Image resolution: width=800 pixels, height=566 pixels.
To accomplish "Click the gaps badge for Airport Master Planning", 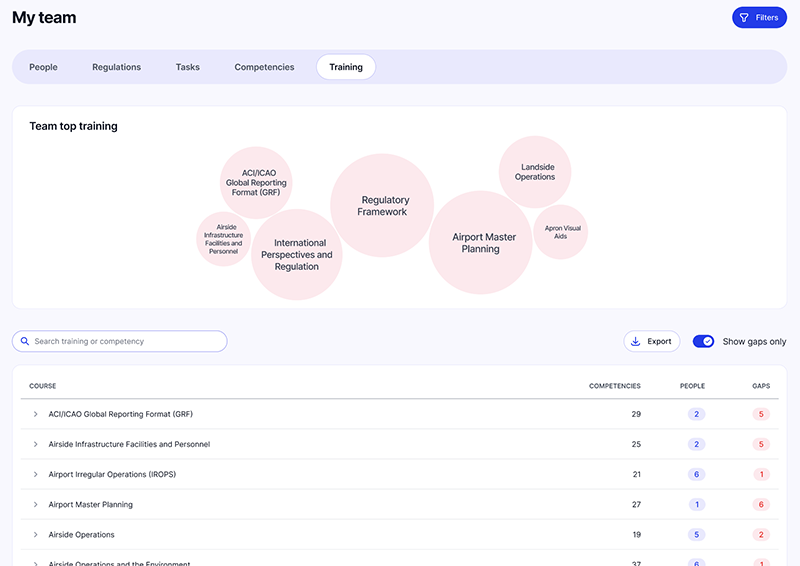I will tap(761, 505).
